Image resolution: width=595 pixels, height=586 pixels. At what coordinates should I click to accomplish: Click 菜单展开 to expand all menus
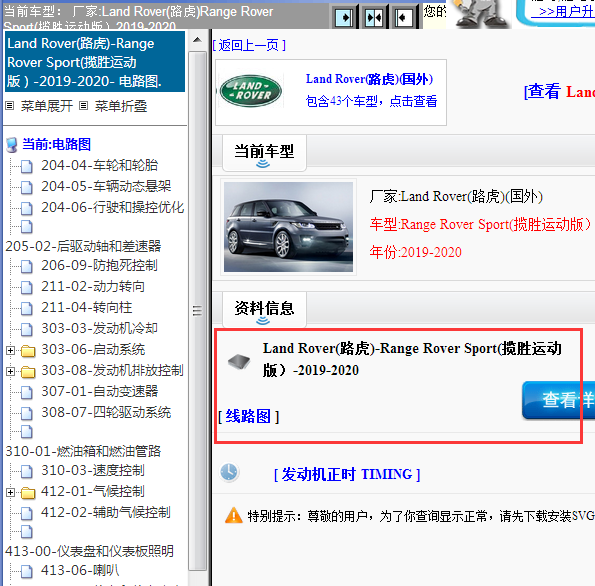[x=47, y=106]
